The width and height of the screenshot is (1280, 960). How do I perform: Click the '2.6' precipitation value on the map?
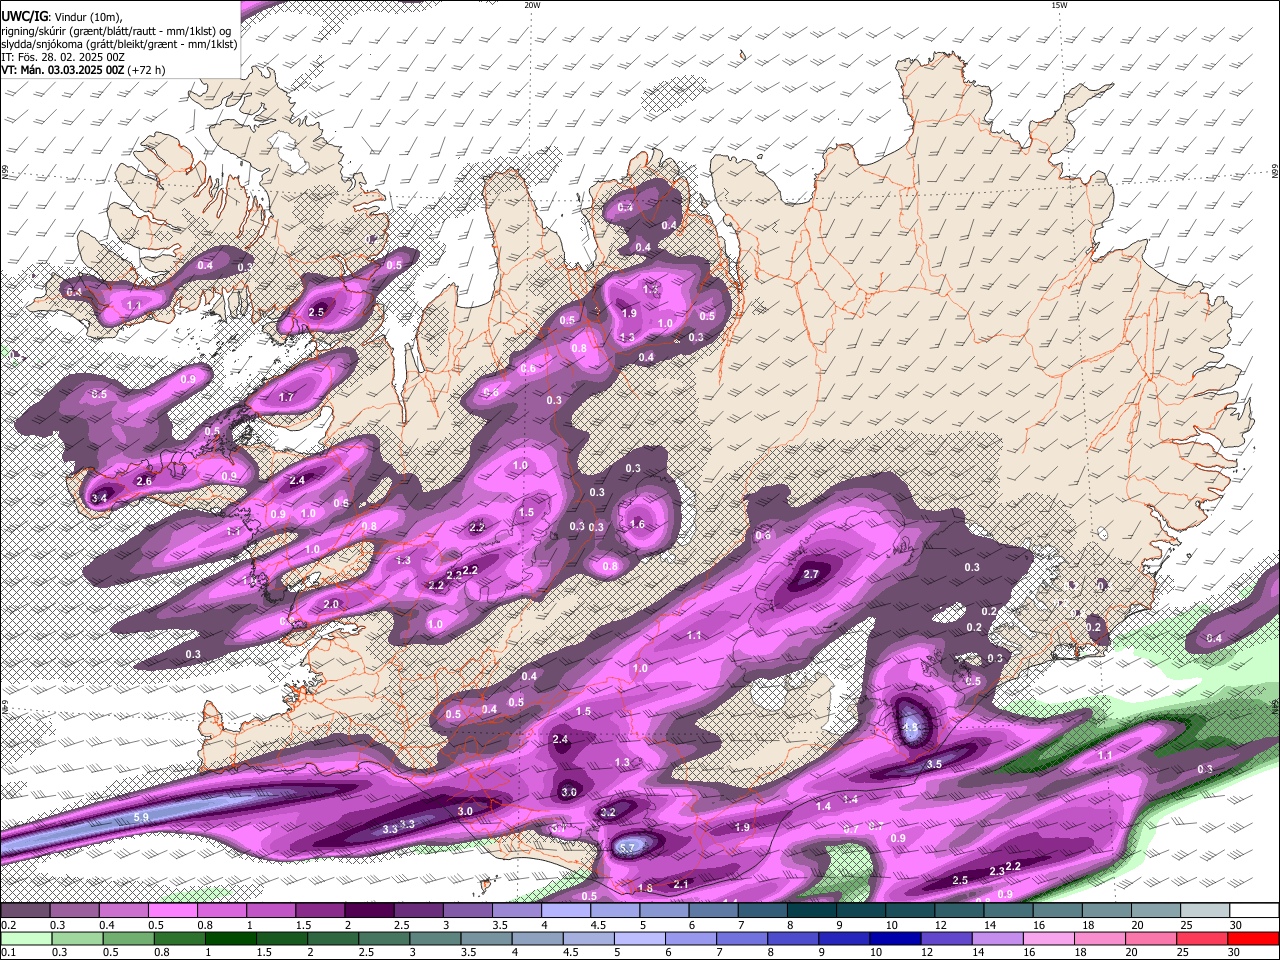(144, 482)
